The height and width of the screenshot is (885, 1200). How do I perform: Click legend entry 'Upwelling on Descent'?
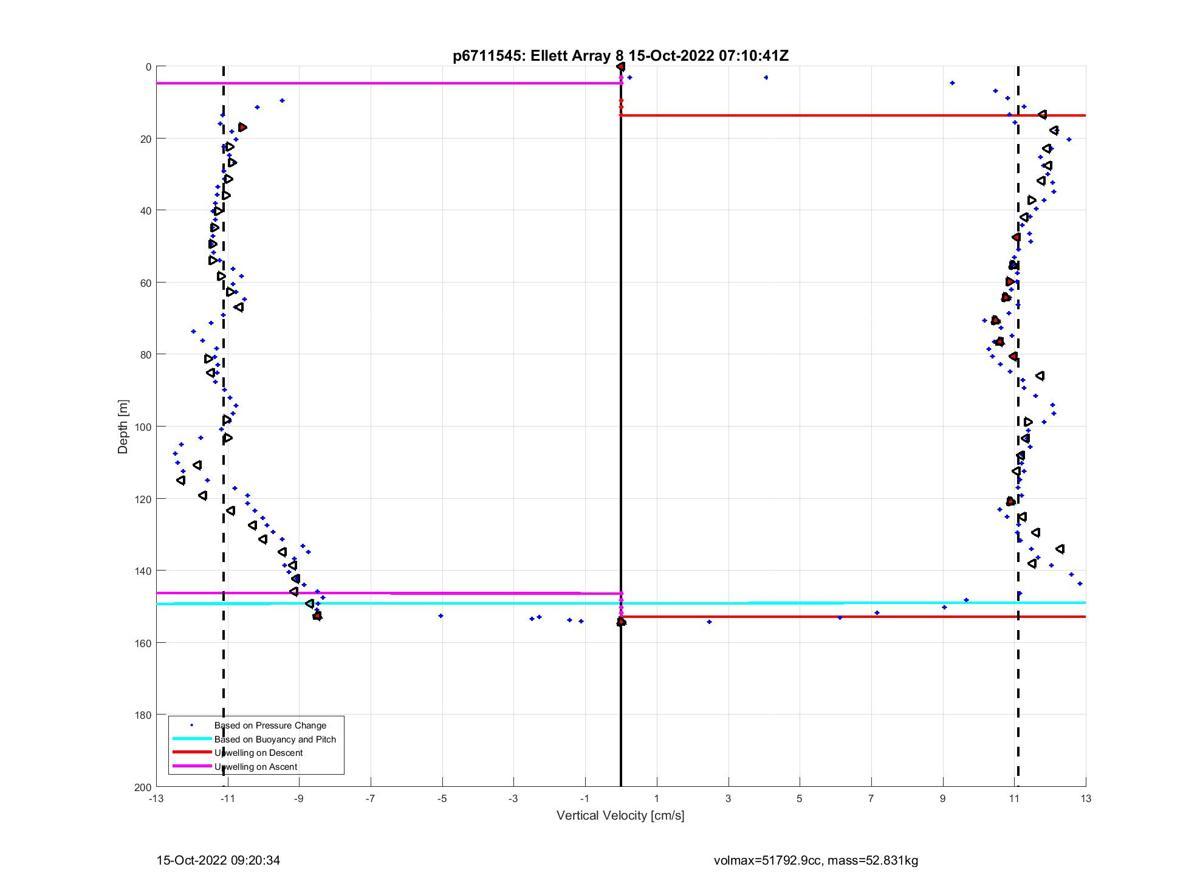point(258,753)
